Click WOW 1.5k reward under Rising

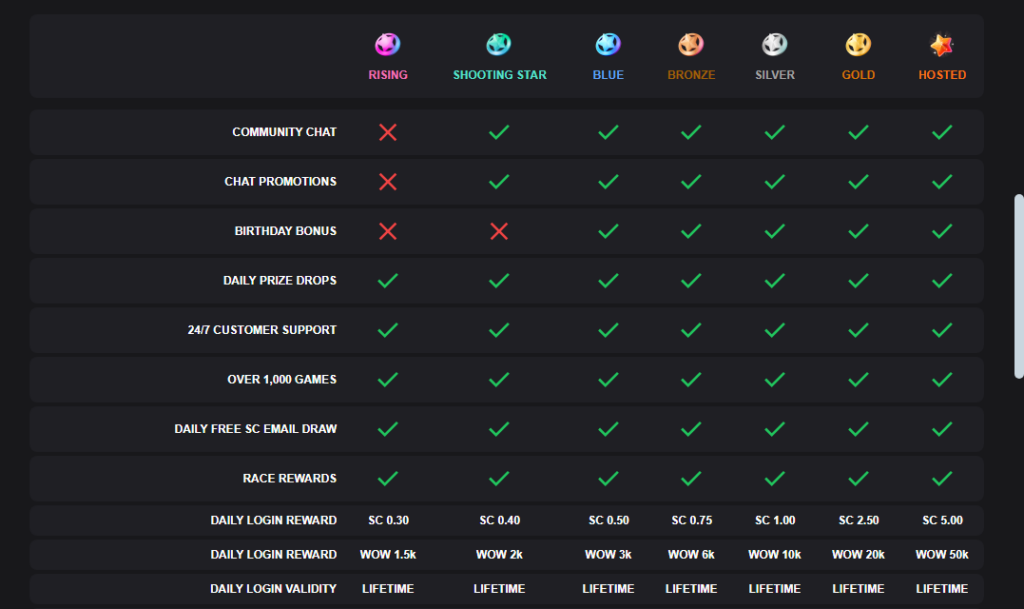pyautogui.click(x=388, y=554)
